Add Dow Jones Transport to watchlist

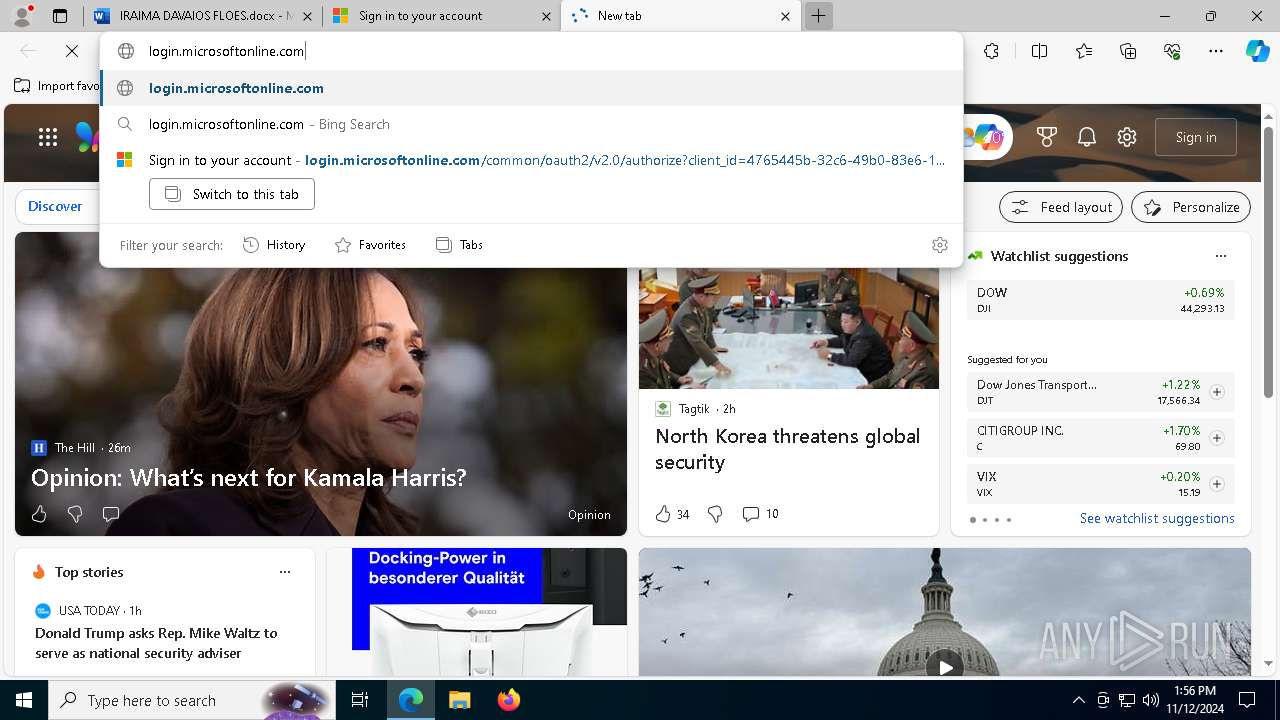1217,392
